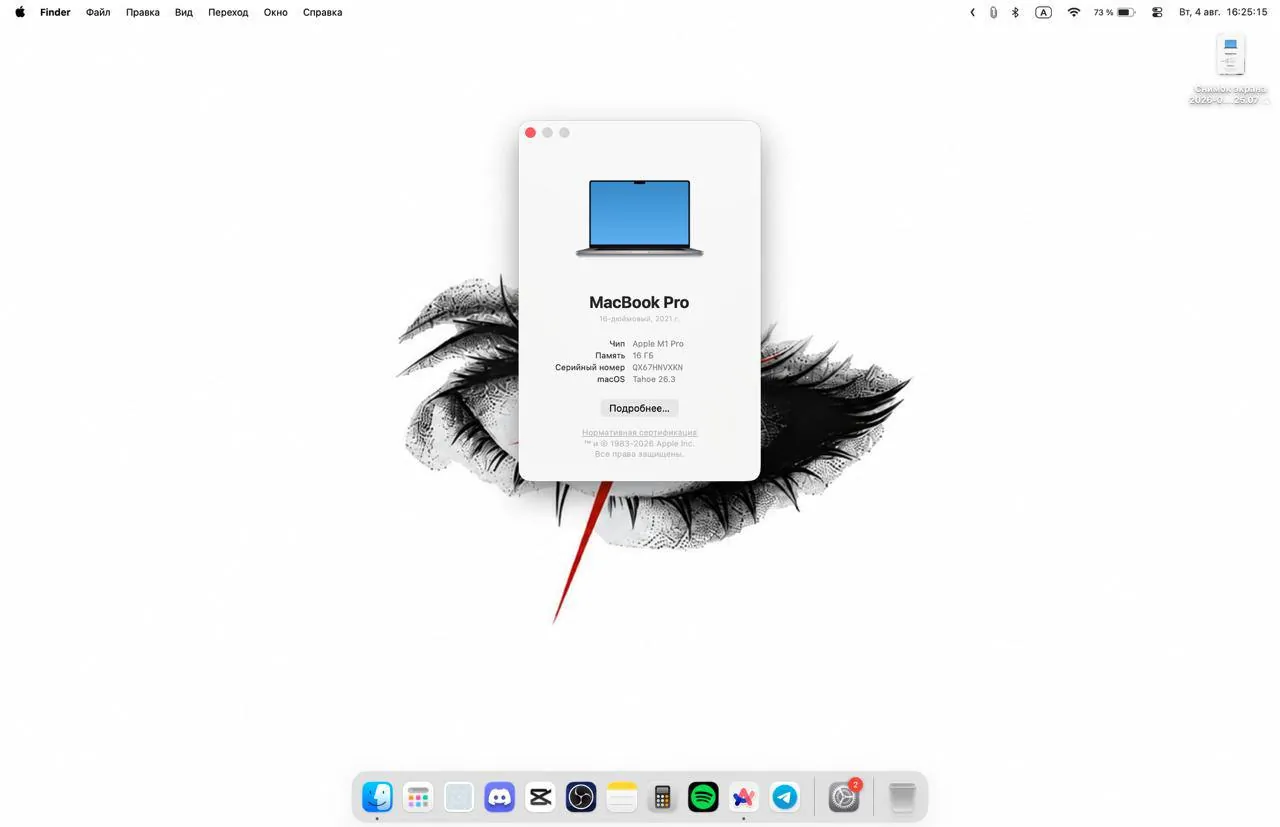Open the Launchpad apps grid in the Dock

418,797
